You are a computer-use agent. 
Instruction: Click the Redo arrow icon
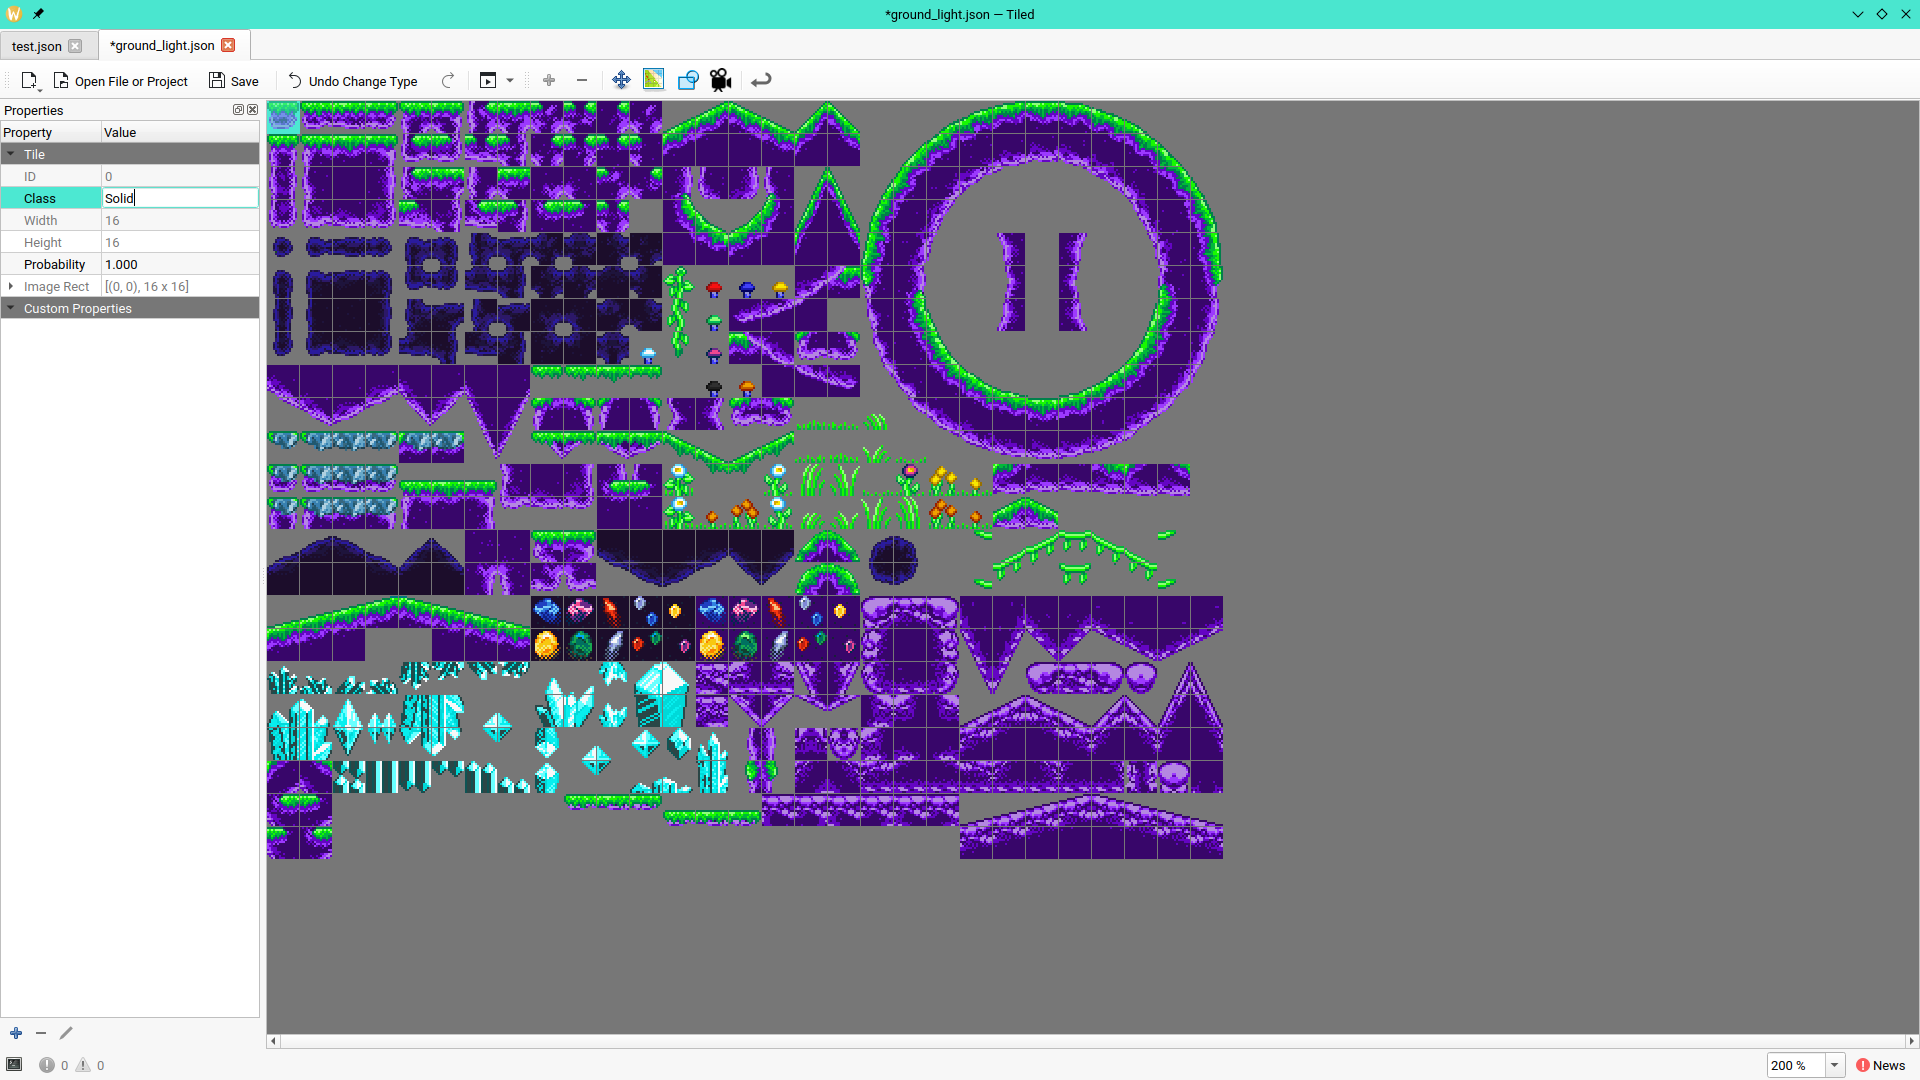[448, 81]
